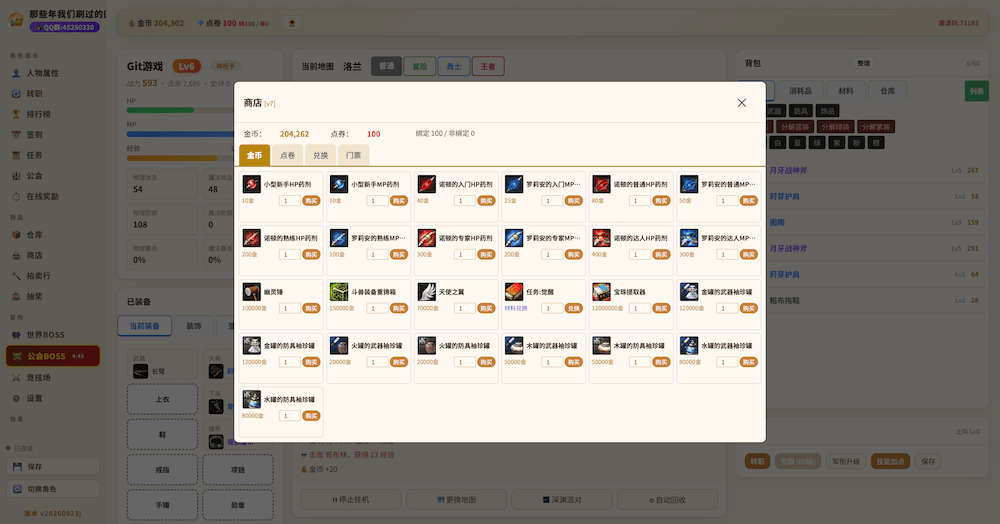
Task: Click the 任务:觉醒 book icon
Action: point(513,292)
